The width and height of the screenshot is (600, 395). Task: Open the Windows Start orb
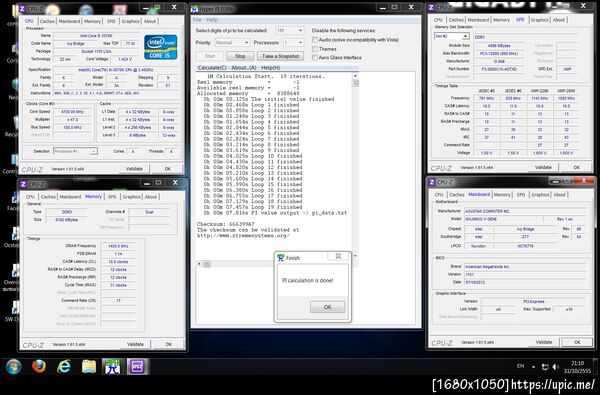coord(14,367)
